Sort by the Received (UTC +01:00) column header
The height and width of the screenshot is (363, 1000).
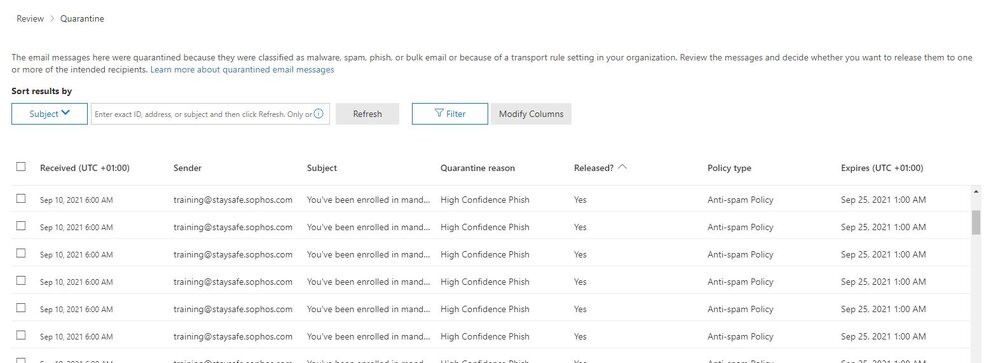coord(85,168)
